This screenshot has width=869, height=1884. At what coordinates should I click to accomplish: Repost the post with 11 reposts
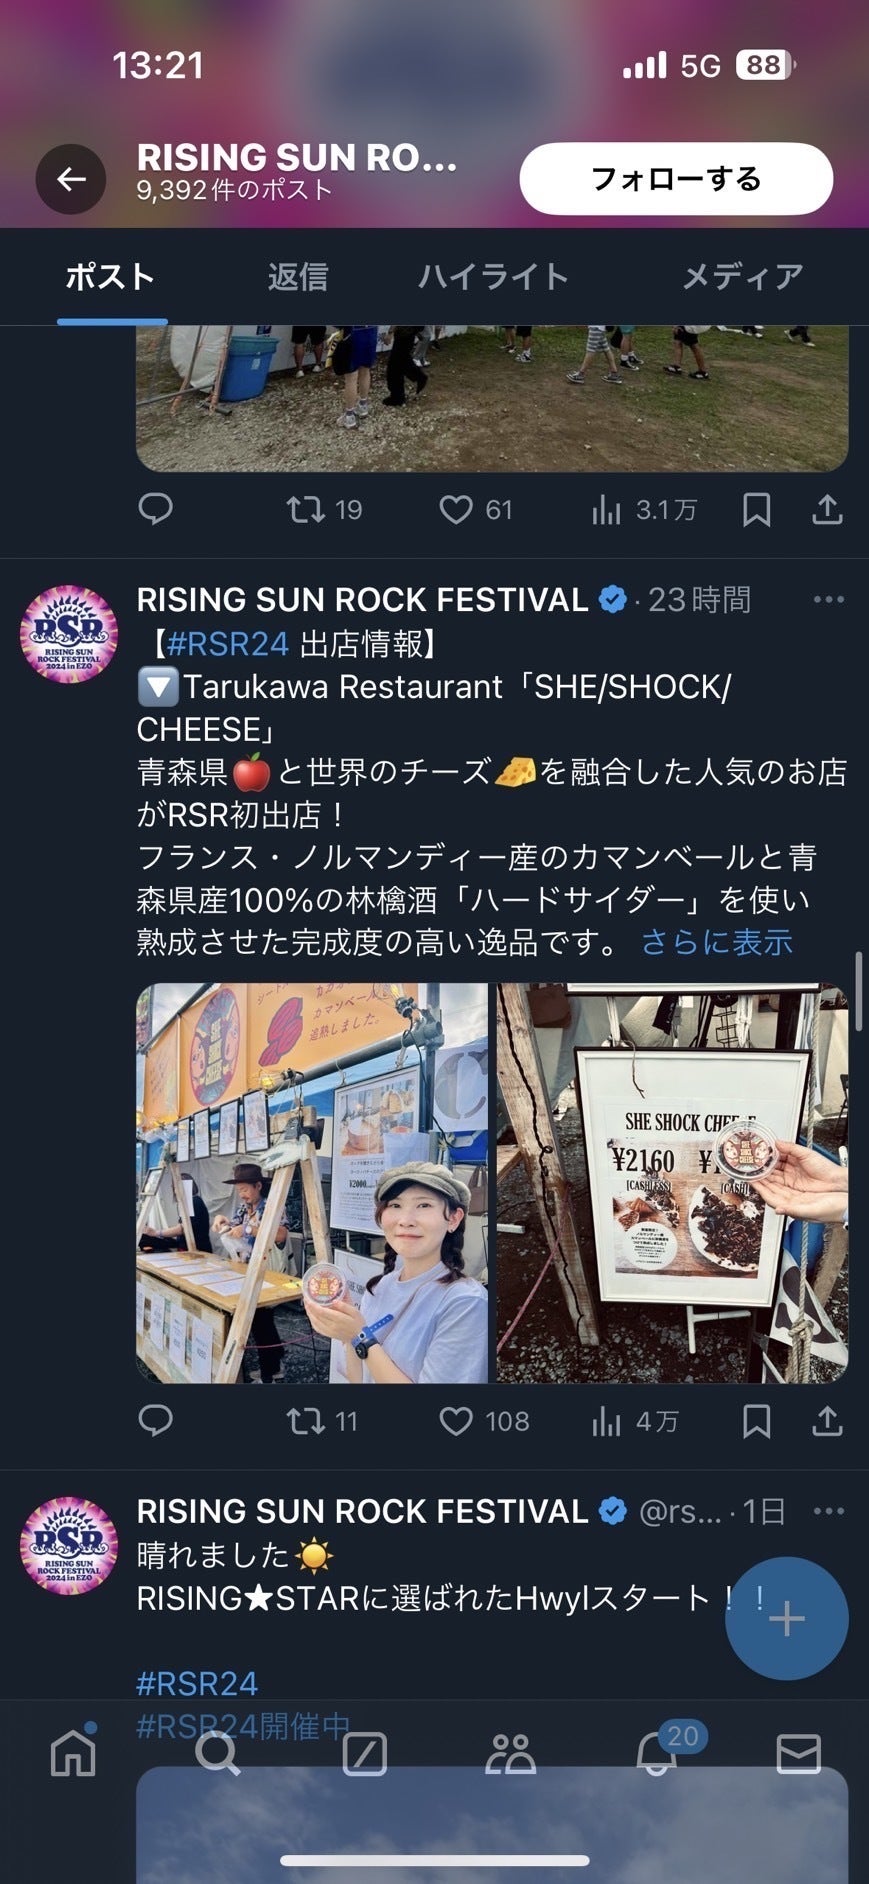pyautogui.click(x=321, y=1421)
